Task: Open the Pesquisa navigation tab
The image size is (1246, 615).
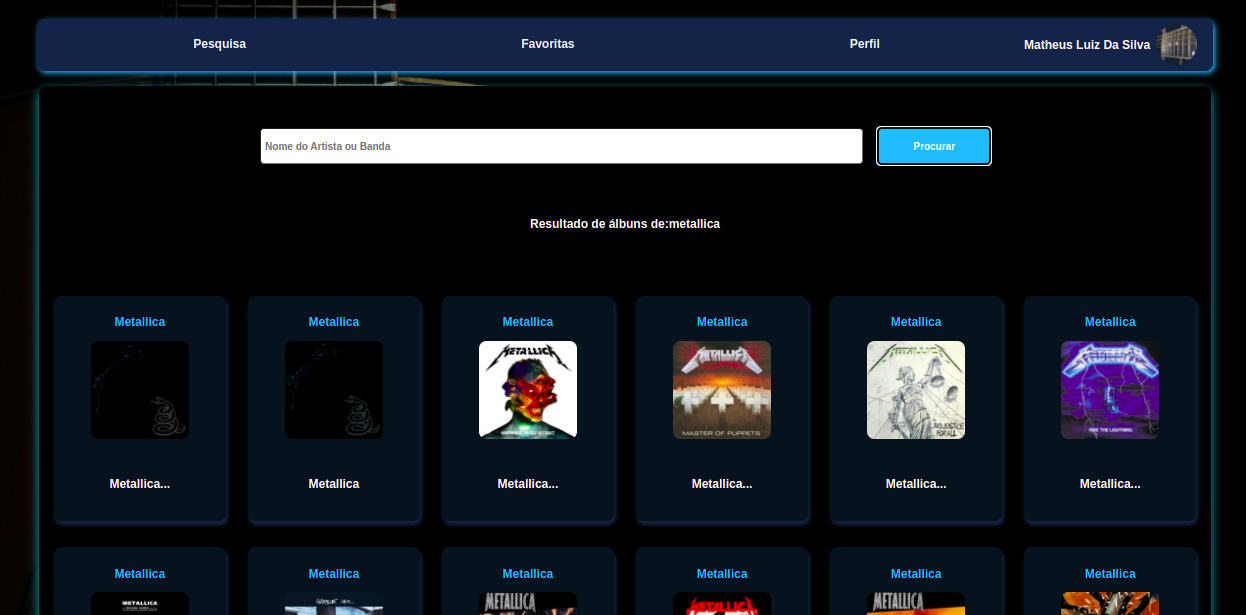Action: click(219, 44)
